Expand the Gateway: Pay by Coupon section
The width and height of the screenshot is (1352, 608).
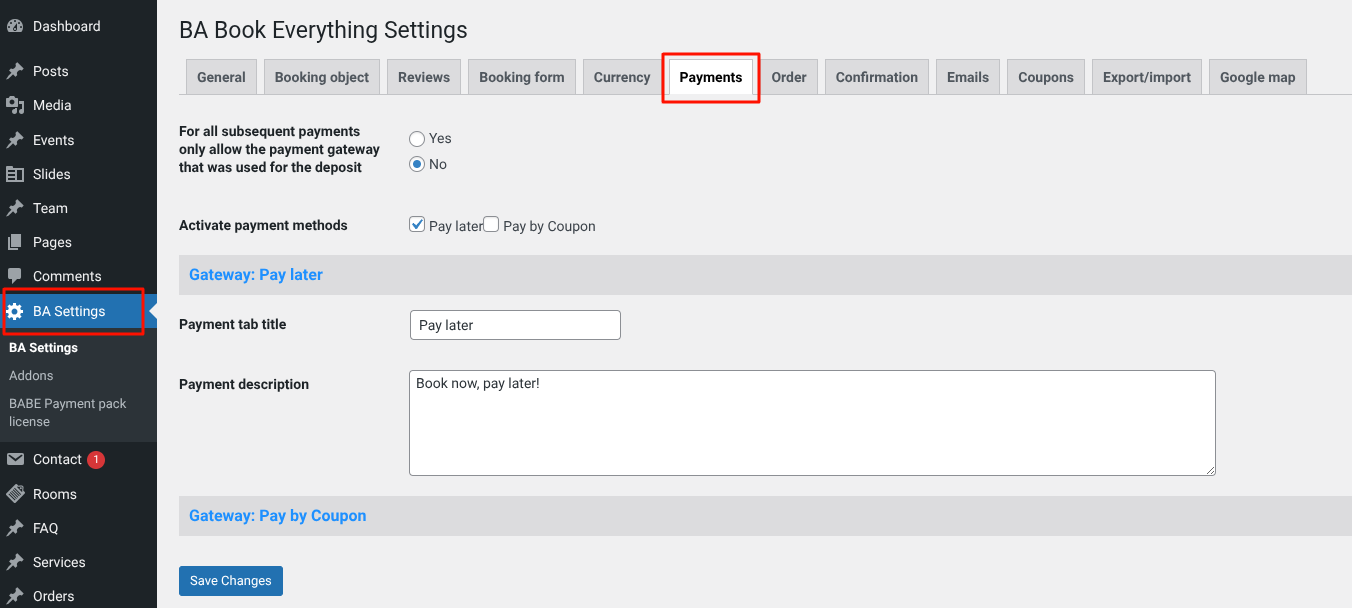tap(278, 516)
